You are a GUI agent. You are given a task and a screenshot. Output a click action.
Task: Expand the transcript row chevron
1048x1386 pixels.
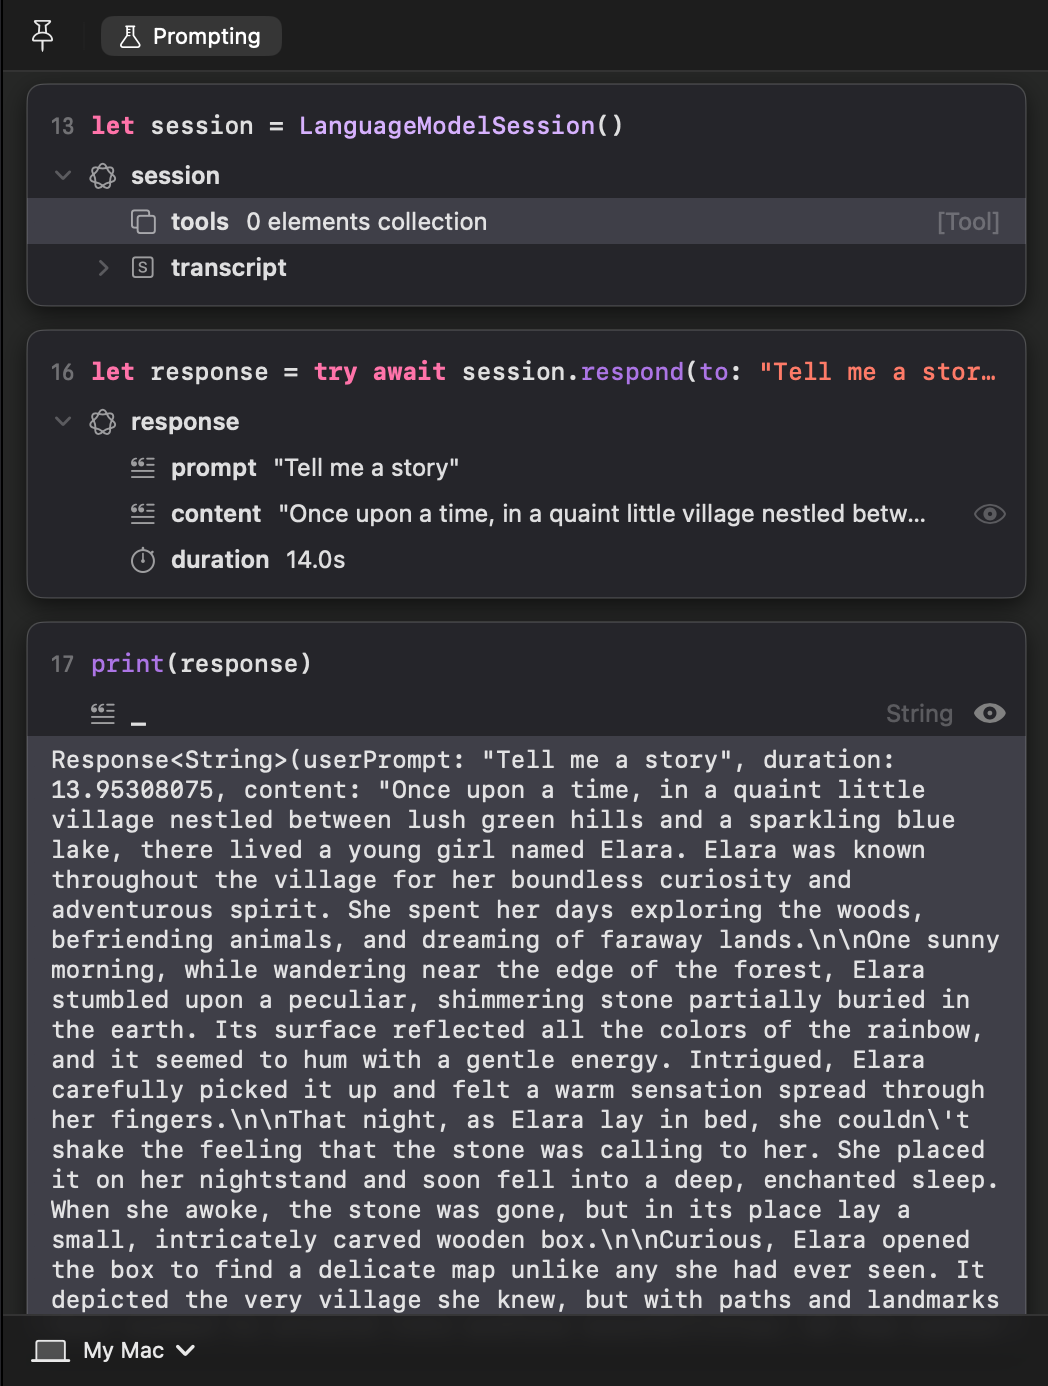[x=103, y=267]
